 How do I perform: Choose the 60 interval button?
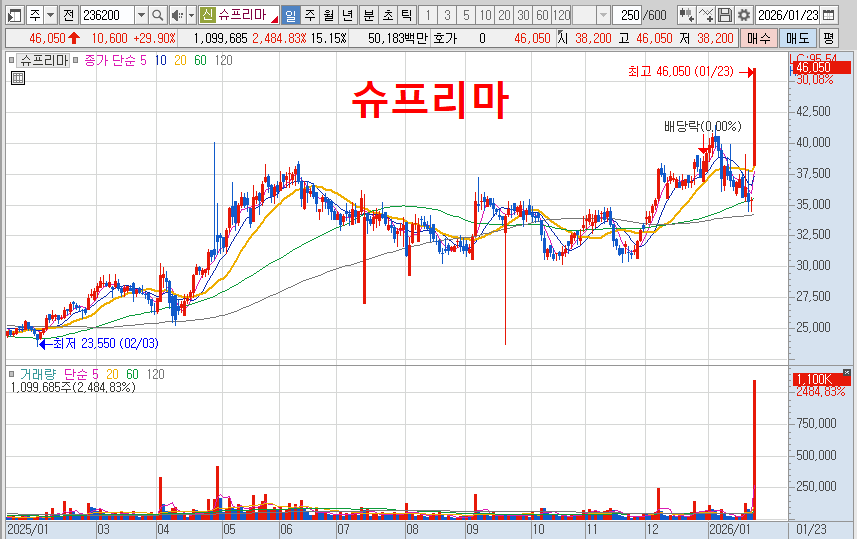pyautogui.click(x=542, y=15)
